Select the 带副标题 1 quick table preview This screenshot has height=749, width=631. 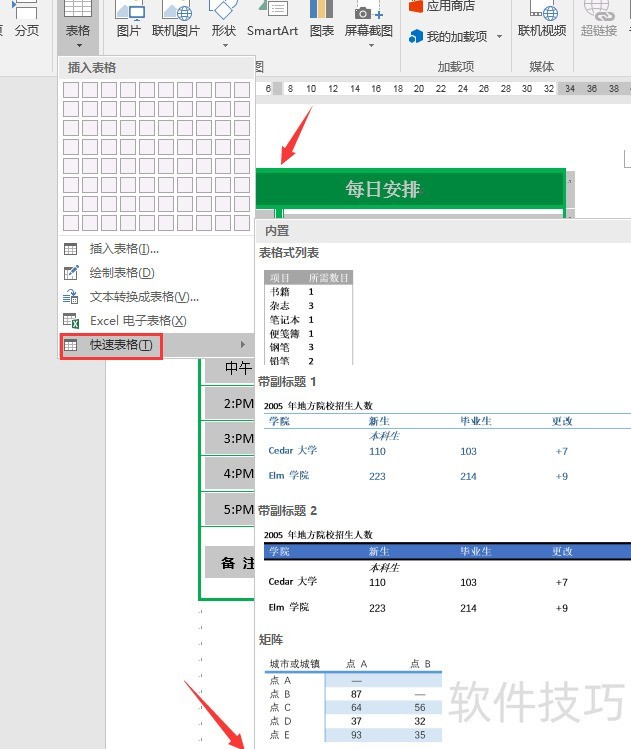[x=447, y=441]
